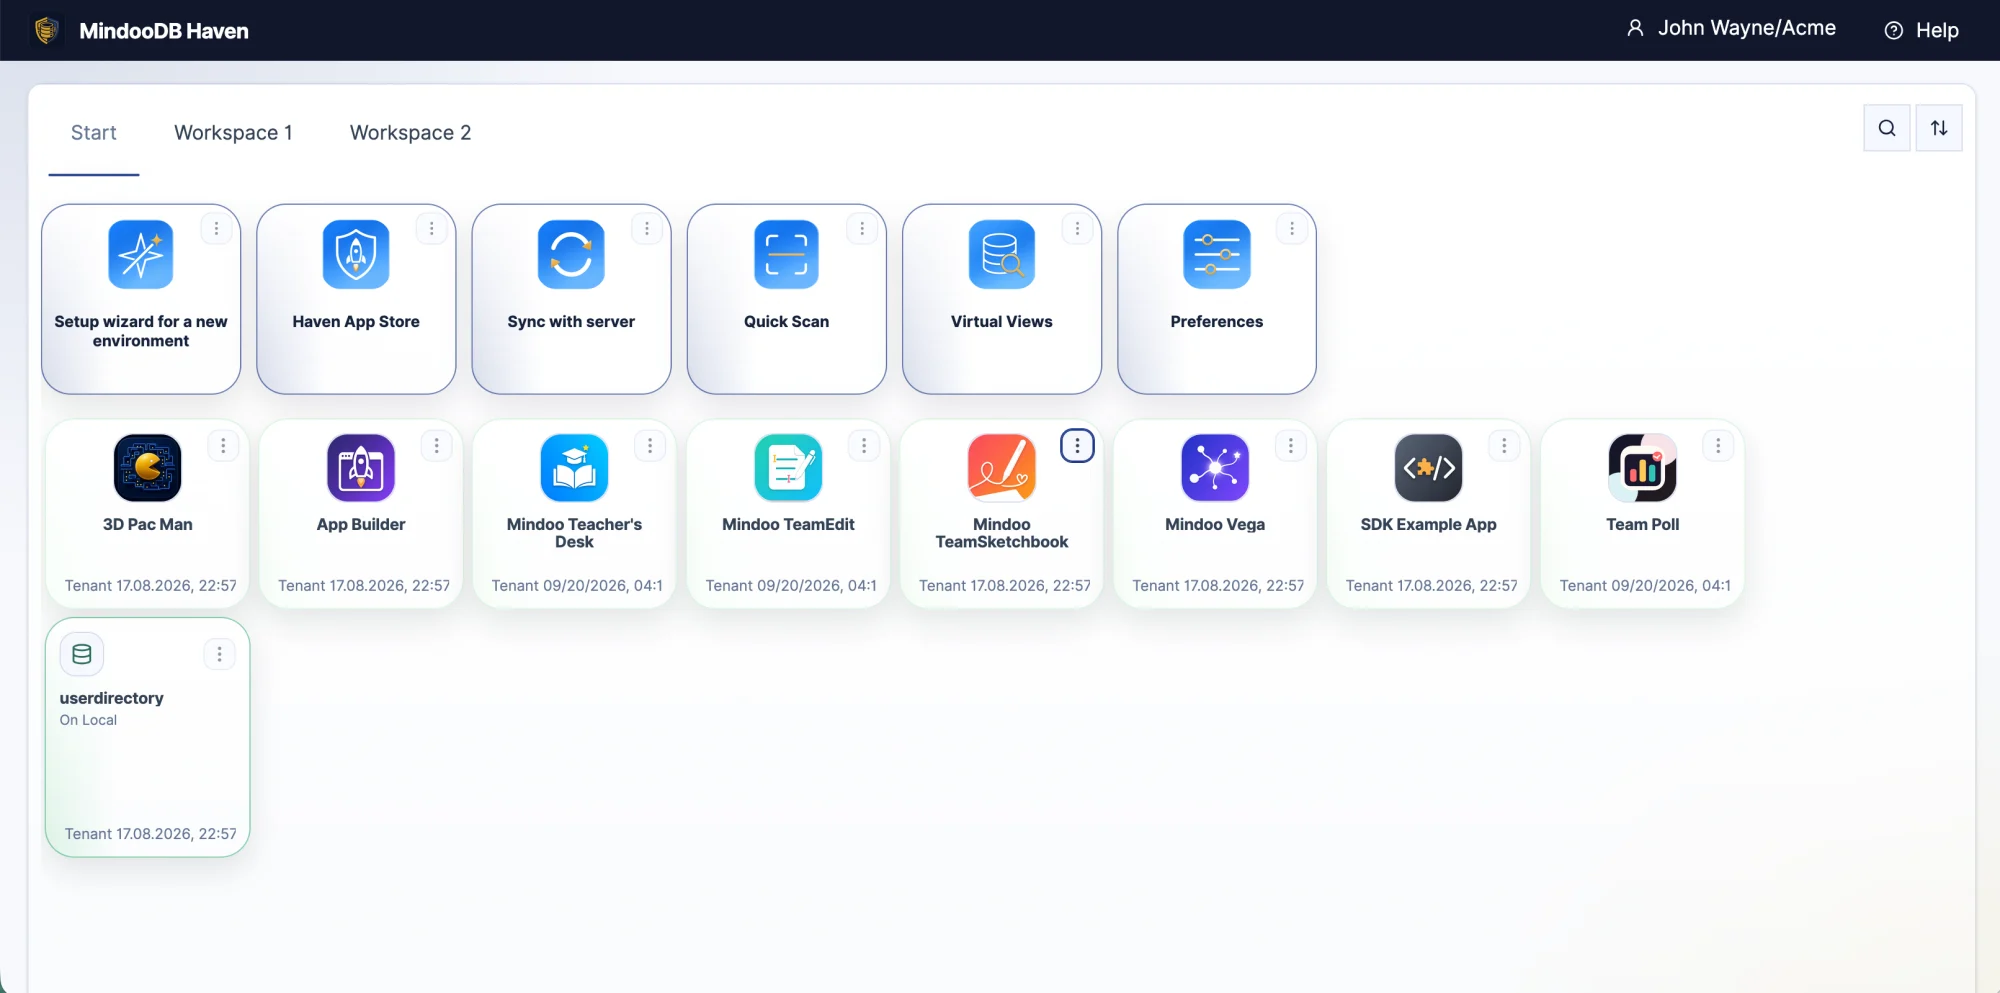
Task: Open Team Poll tile's three-dot menu
Action: pyautogui.click(x=1718, y=446)
